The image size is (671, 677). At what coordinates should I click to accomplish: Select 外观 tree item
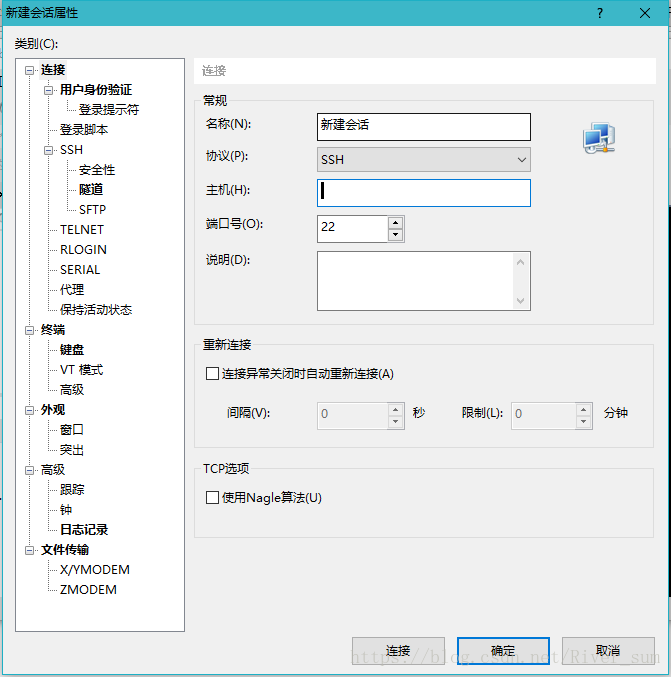53,410
